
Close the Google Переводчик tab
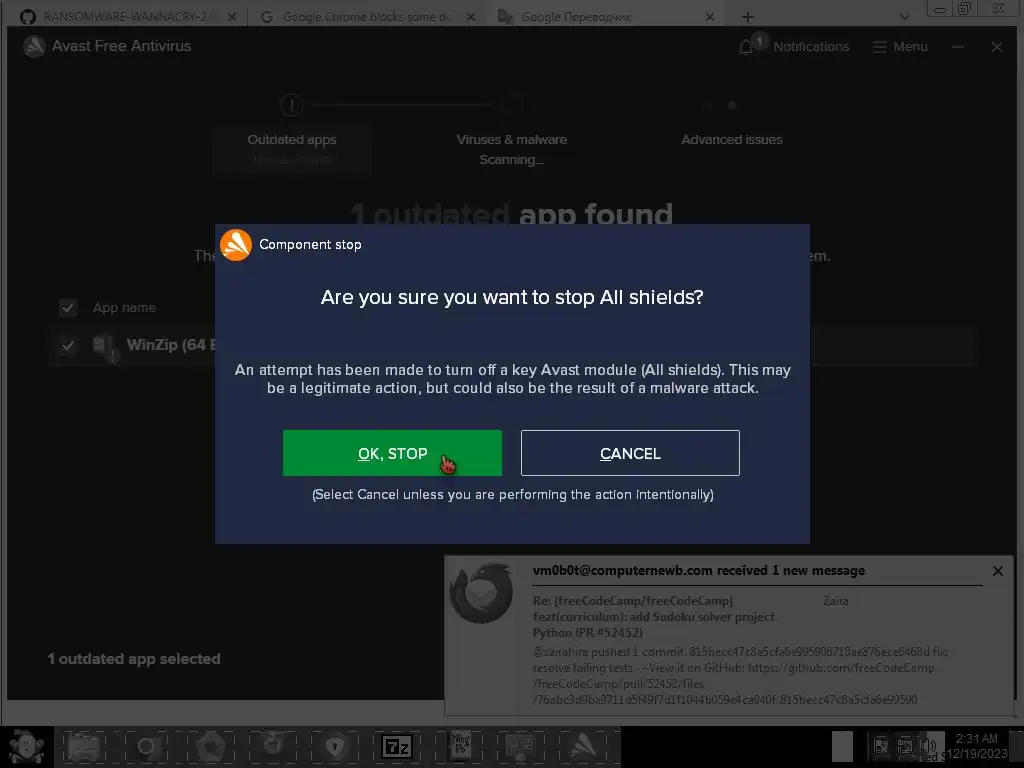click(710, 17)
